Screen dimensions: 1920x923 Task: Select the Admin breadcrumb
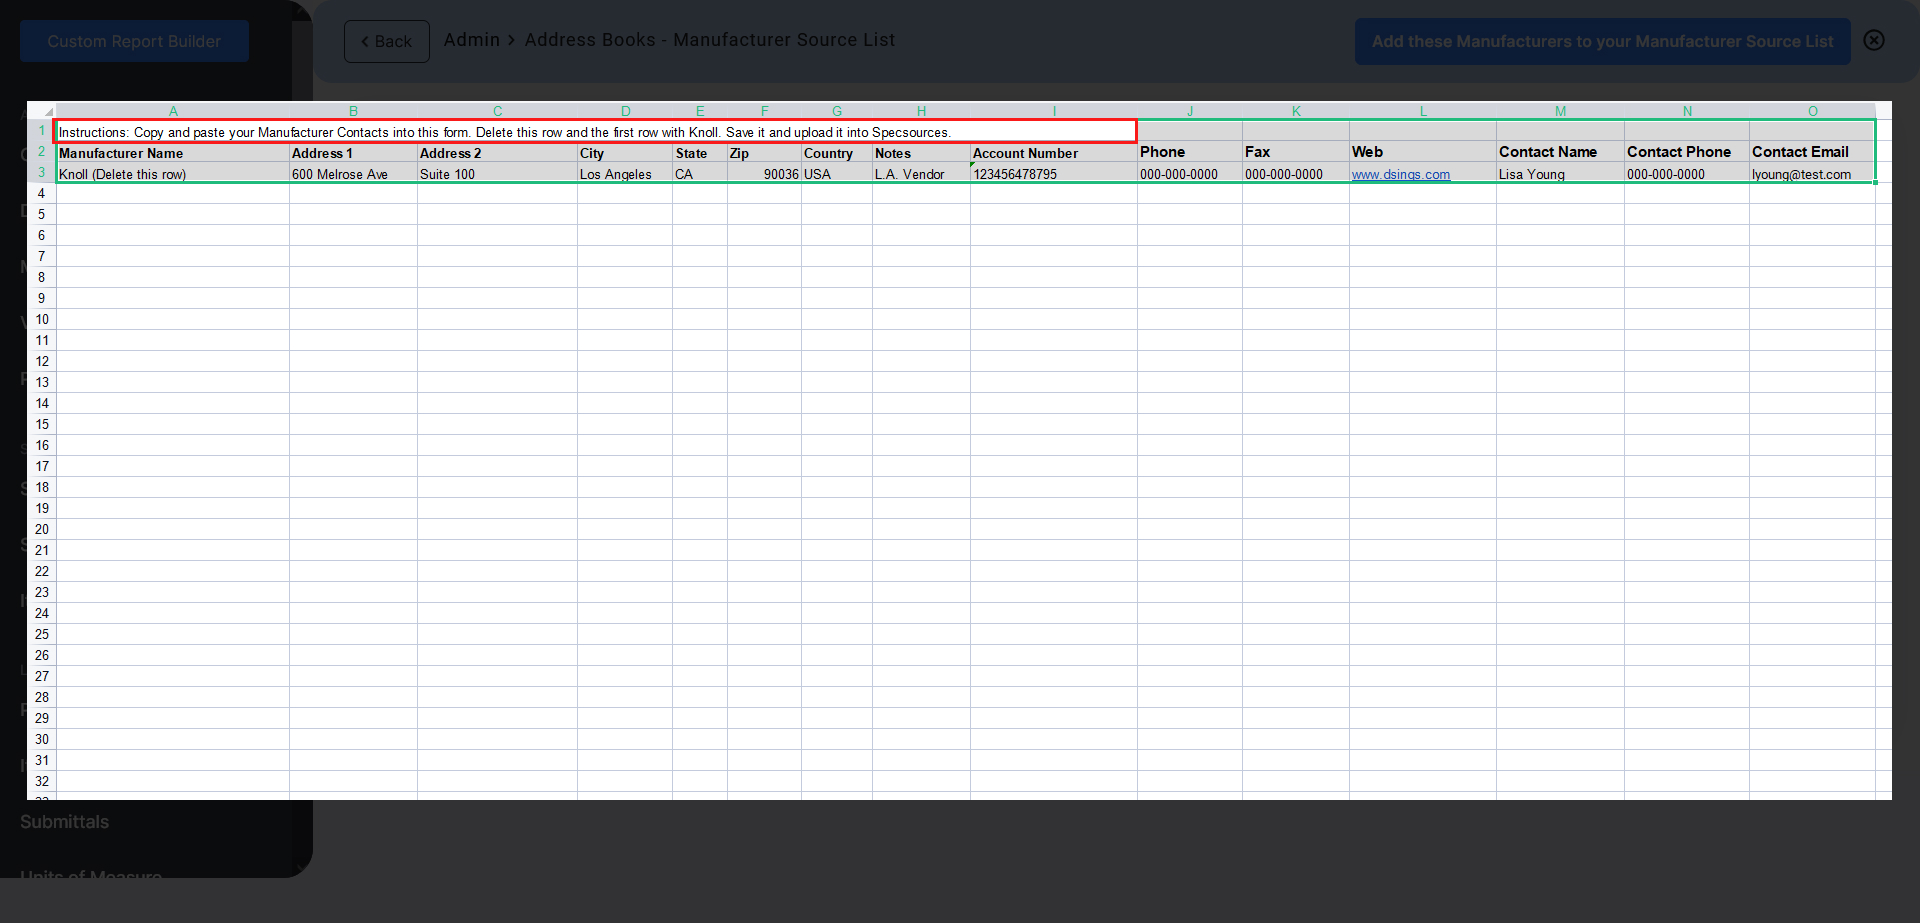(x=472, y=40)
